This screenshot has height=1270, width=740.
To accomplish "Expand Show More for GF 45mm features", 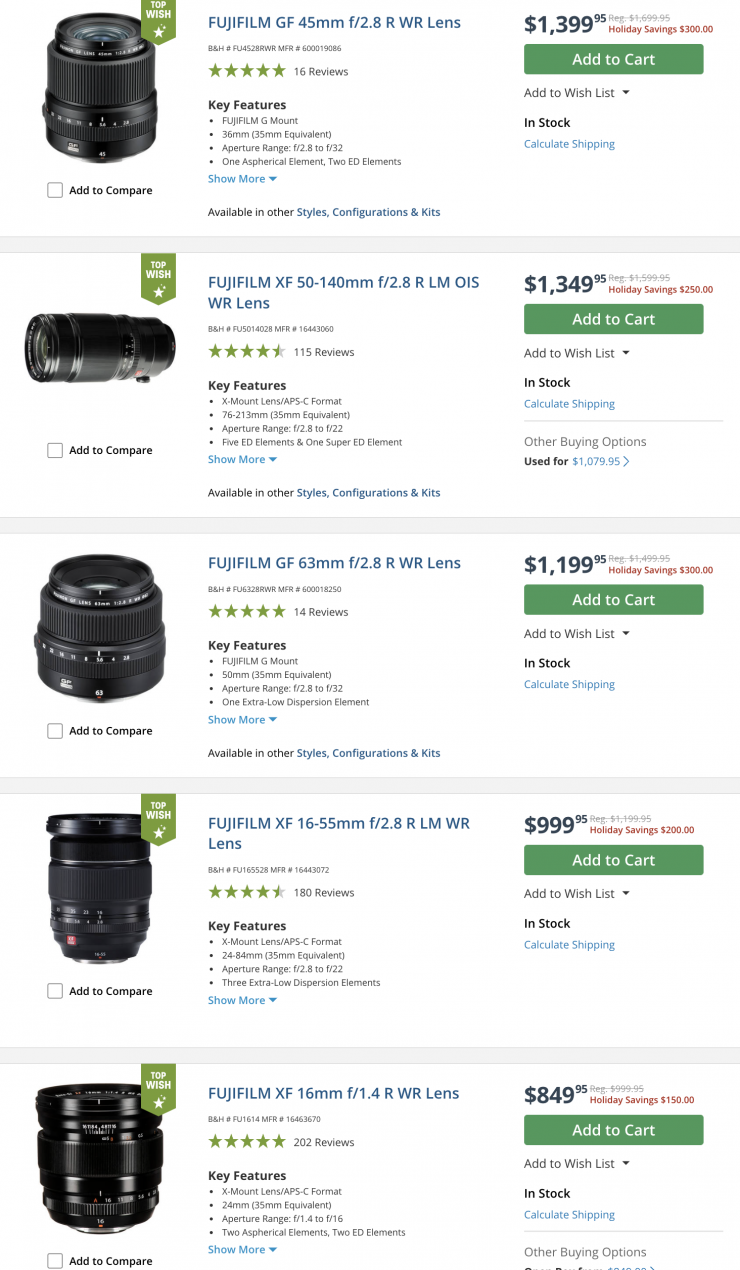I will (x=242, y=179).
